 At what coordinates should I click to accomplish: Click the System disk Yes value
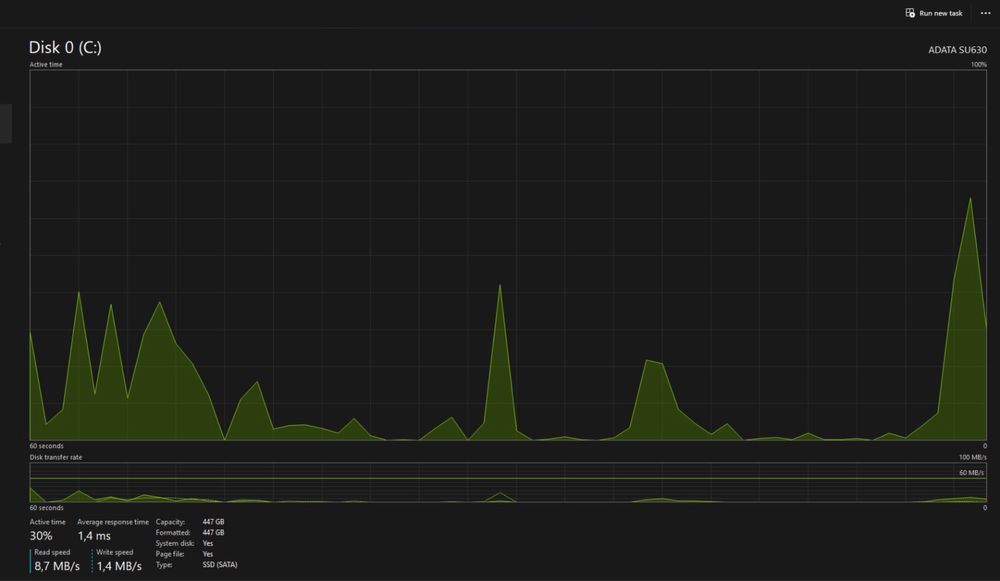[207, 543]
